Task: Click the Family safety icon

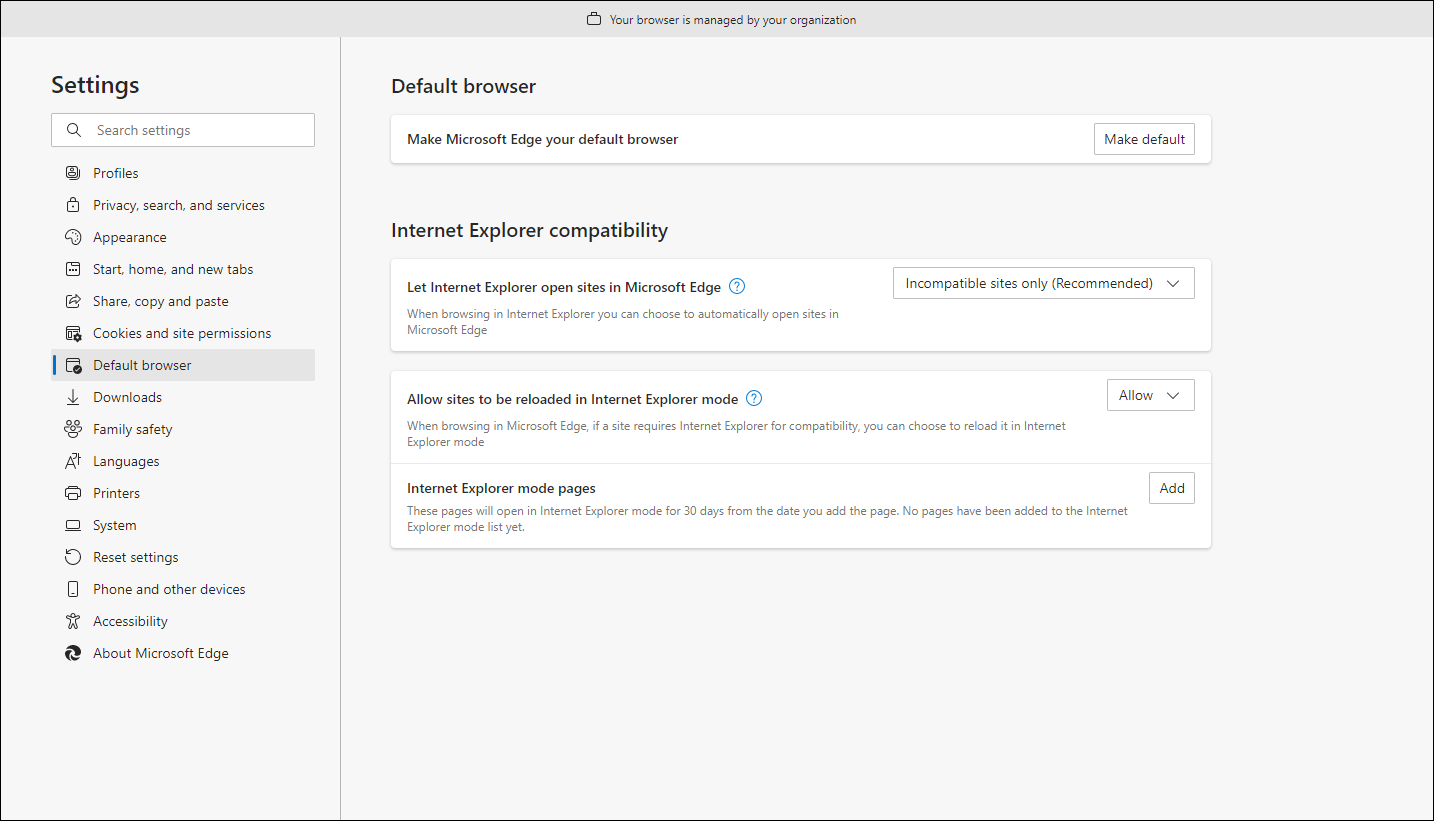Action: click(x=72, y=428)
